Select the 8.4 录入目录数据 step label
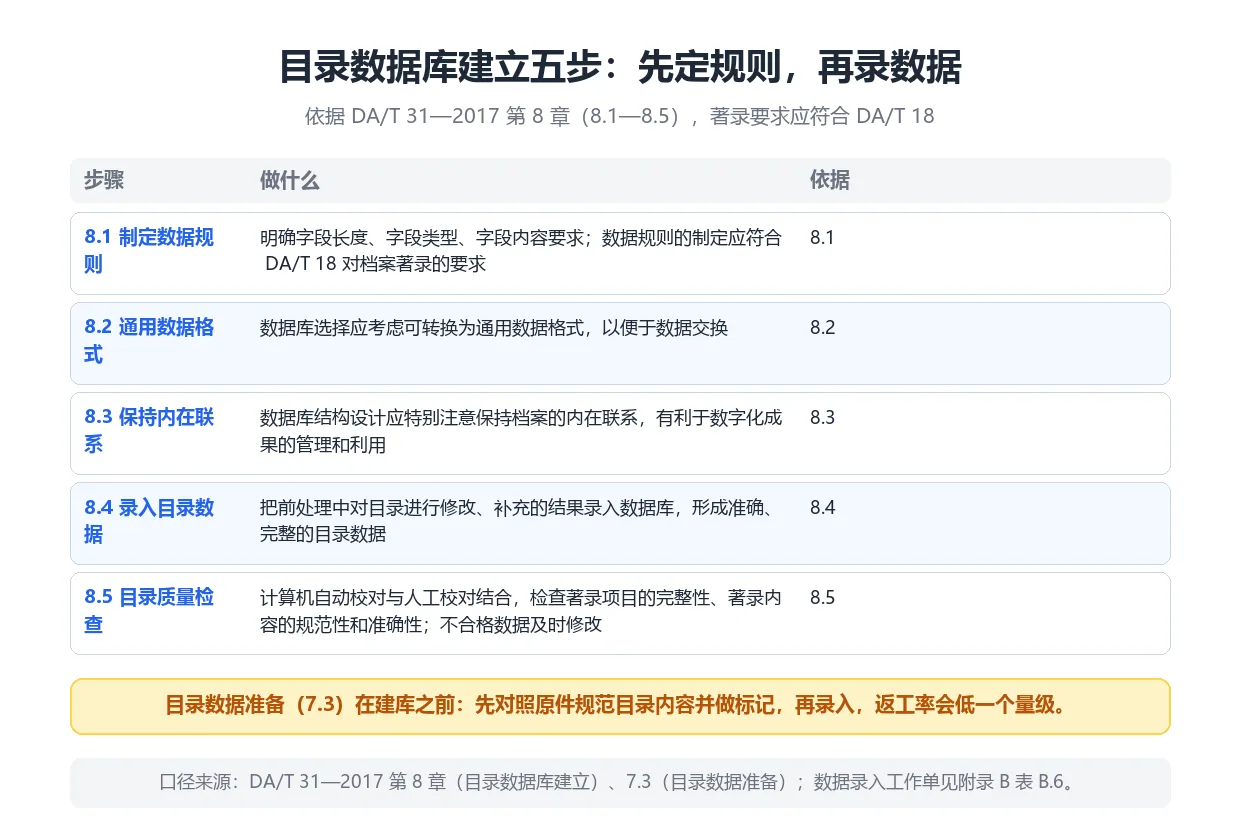Screen dimensions: 1240x833 pyautogui.click(x=150, y=521)
